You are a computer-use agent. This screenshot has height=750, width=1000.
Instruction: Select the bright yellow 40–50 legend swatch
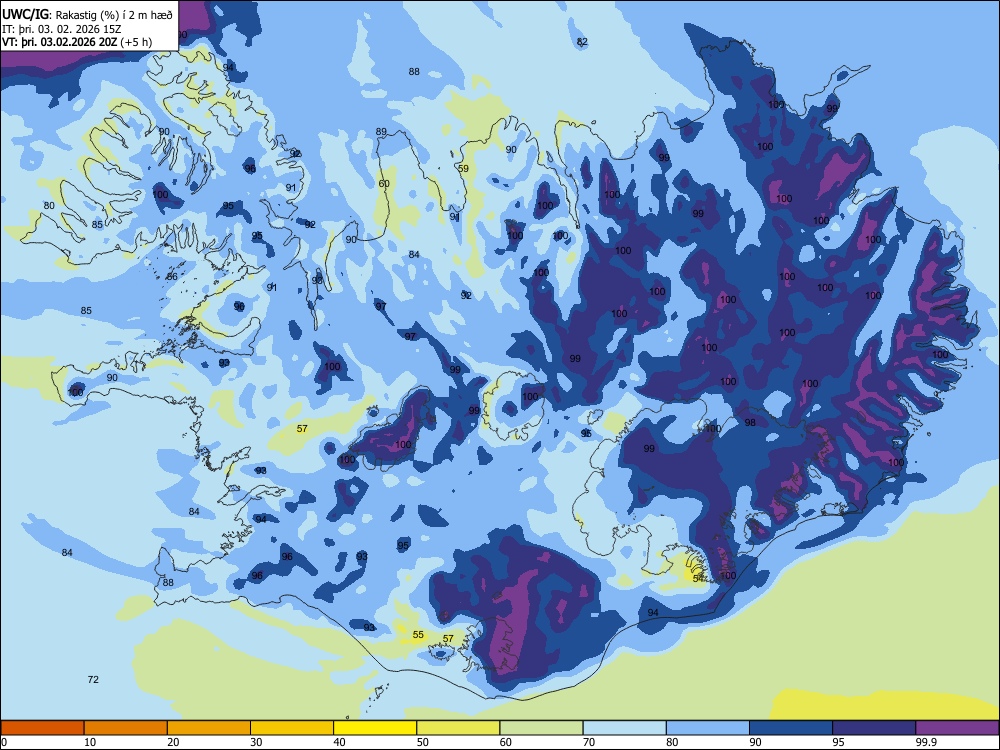point(375,728)
